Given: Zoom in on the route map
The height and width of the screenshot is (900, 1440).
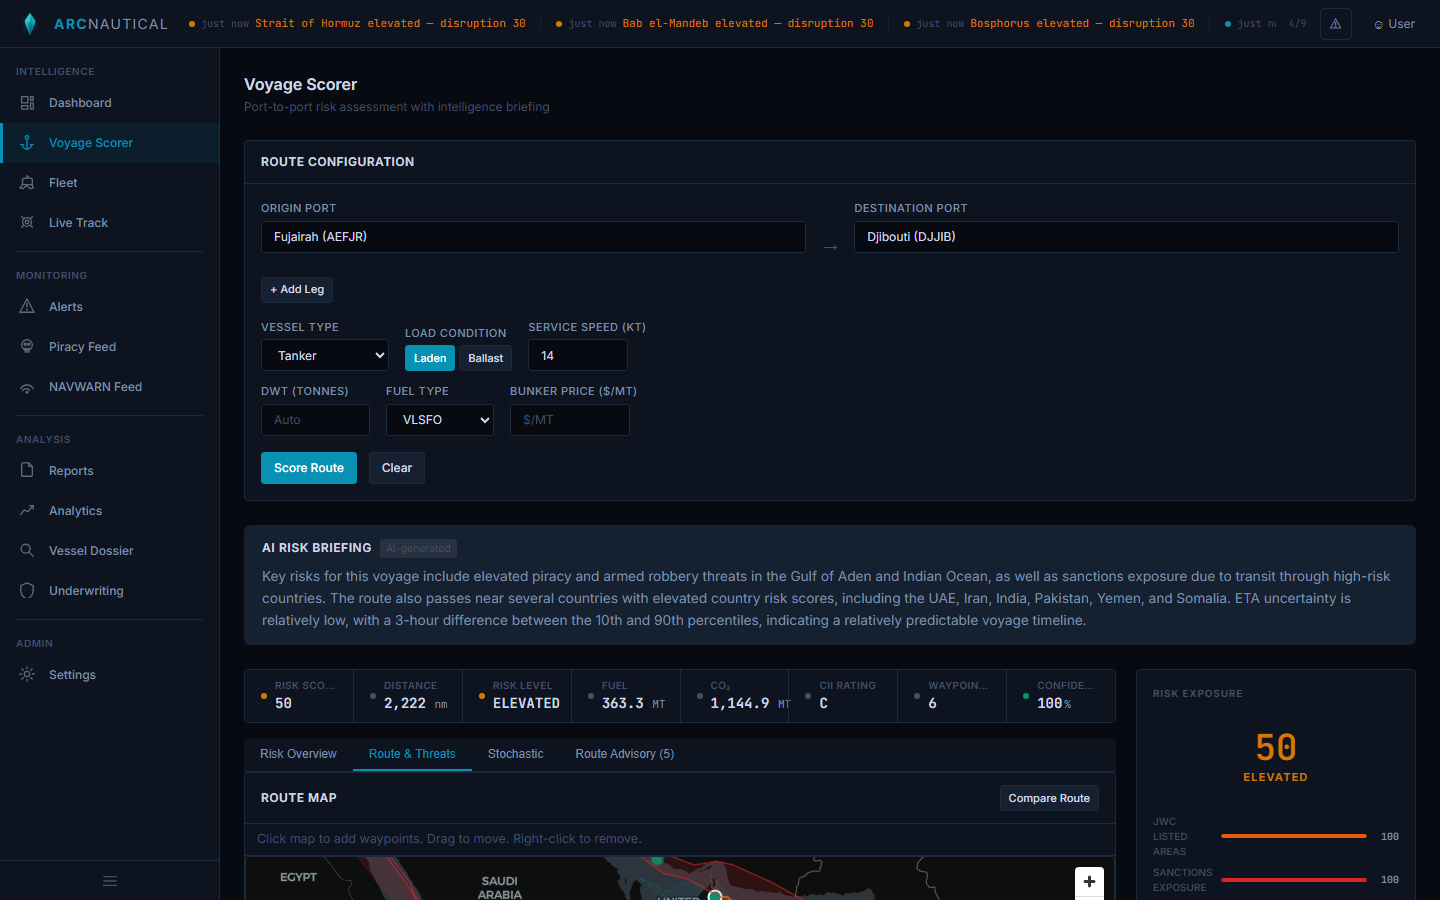Looking at the screenshot, I should coord(1089,881).
